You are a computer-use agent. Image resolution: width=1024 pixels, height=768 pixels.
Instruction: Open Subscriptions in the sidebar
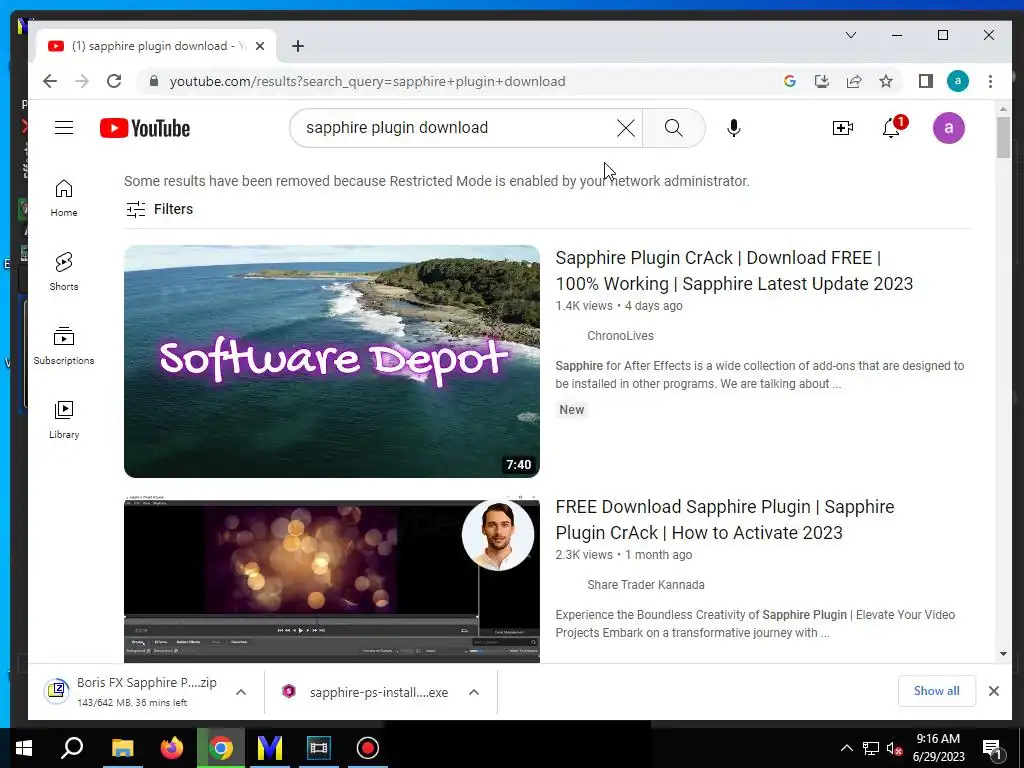tap(64, 345)
